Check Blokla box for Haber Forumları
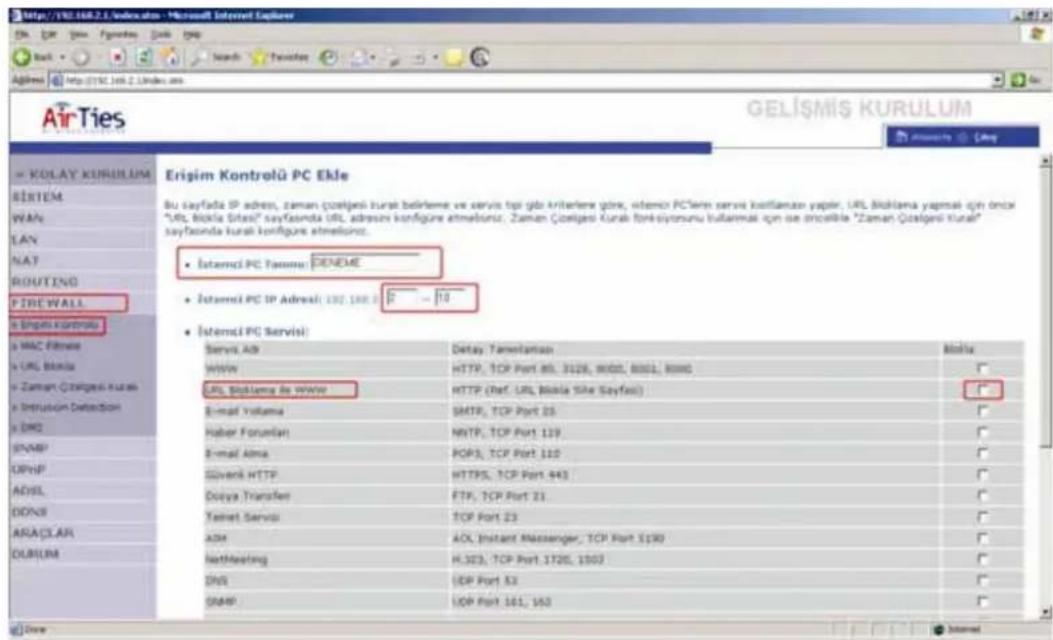Screen dimensions: 1053x640 982,432
